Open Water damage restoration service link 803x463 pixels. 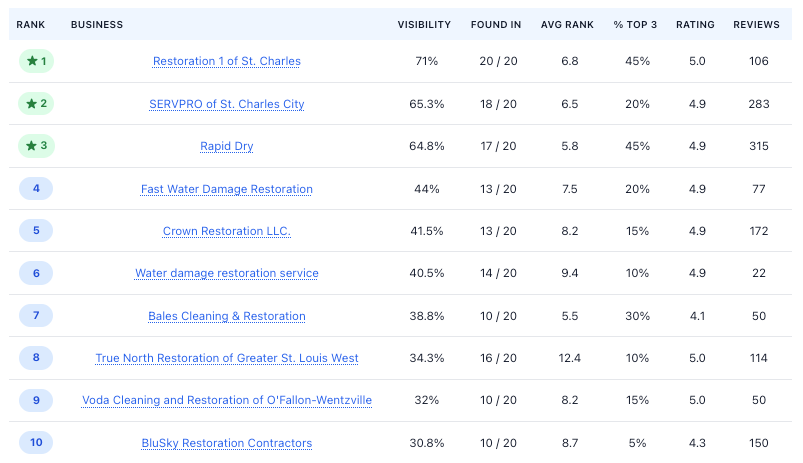pos(227,273)
